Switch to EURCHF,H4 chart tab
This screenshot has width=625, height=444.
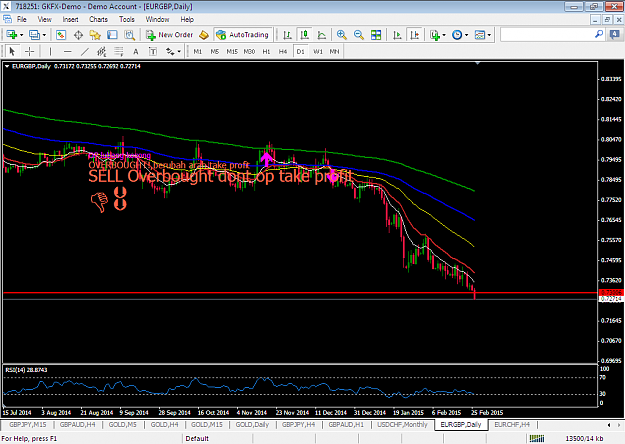(512, 425)
